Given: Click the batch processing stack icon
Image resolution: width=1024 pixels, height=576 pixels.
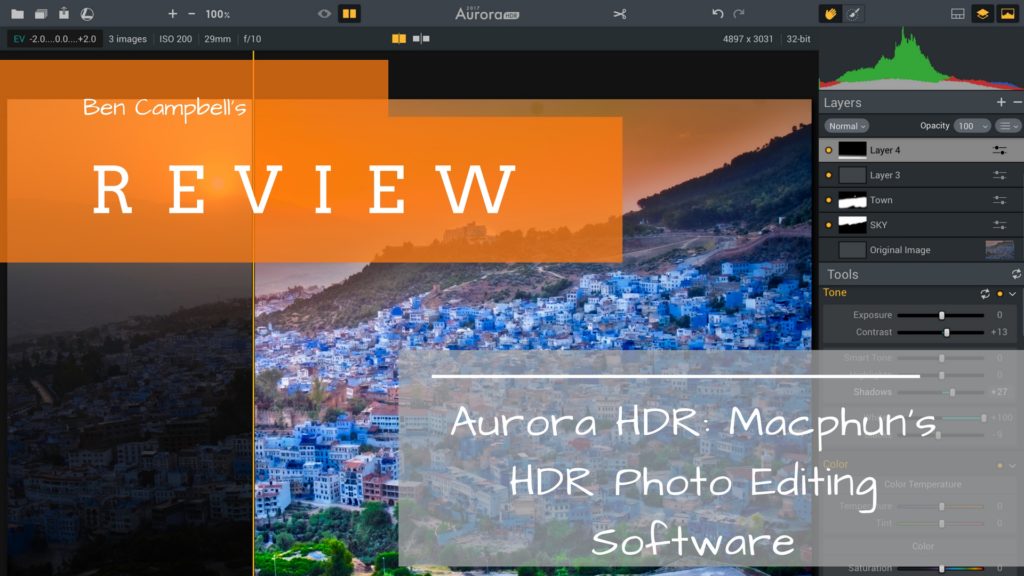Looking at the screenshot, I should click(40, 14).
